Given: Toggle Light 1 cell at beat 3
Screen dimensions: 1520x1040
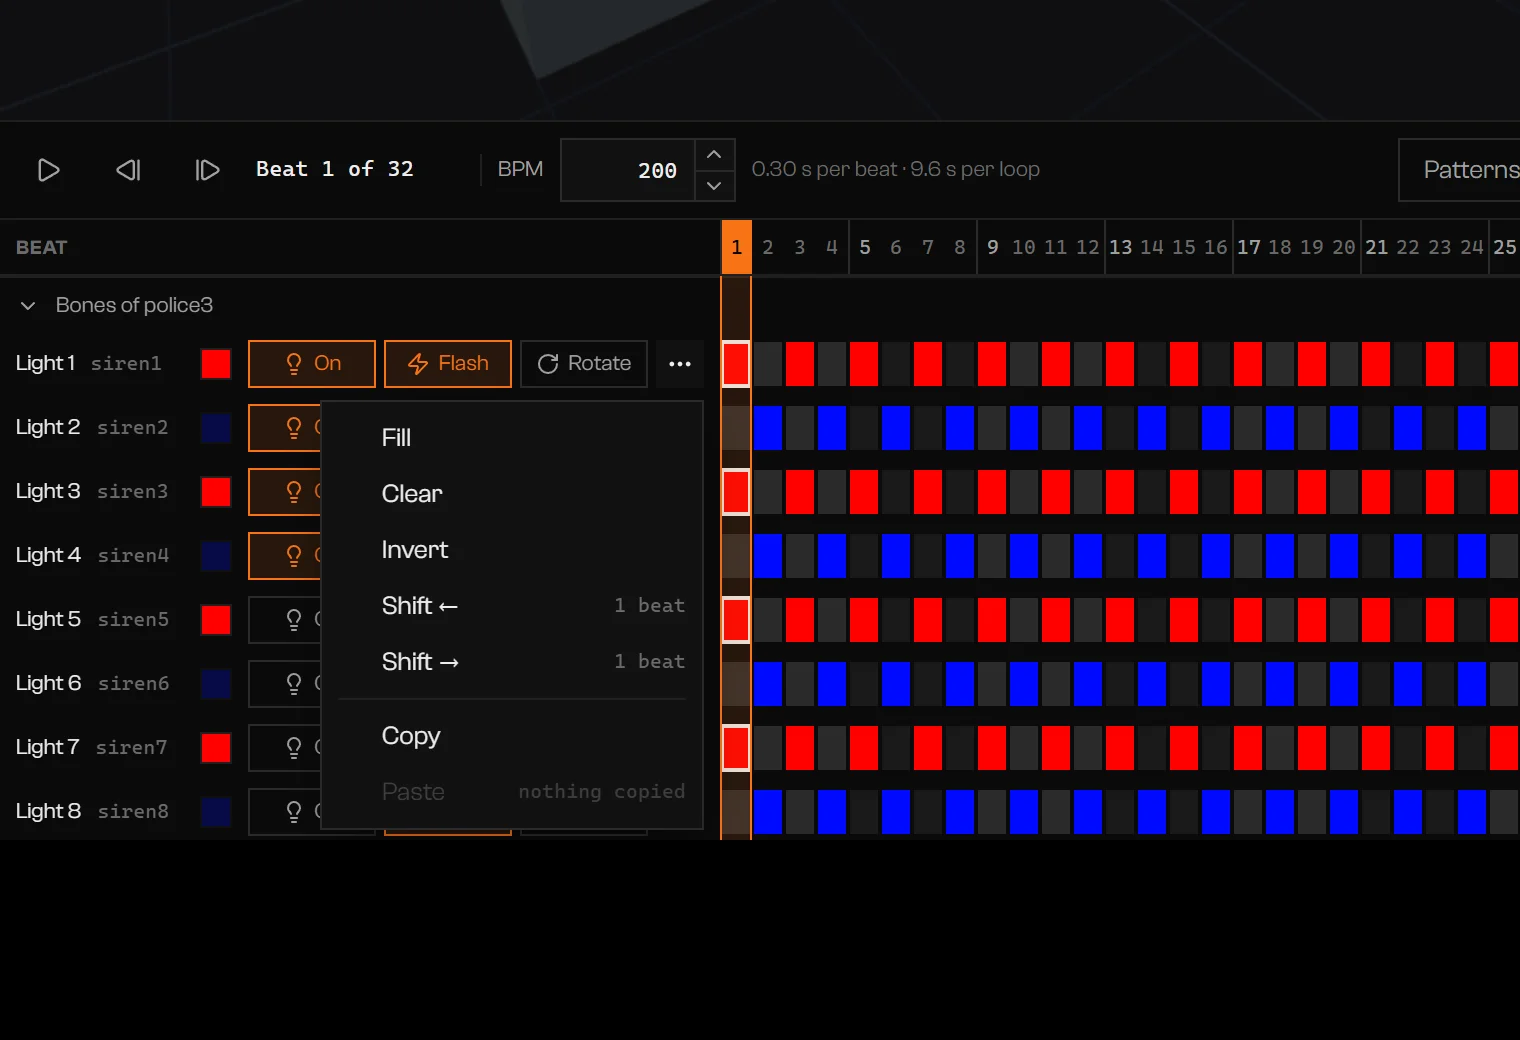Looking at the screenshot, I should point(800,364).
